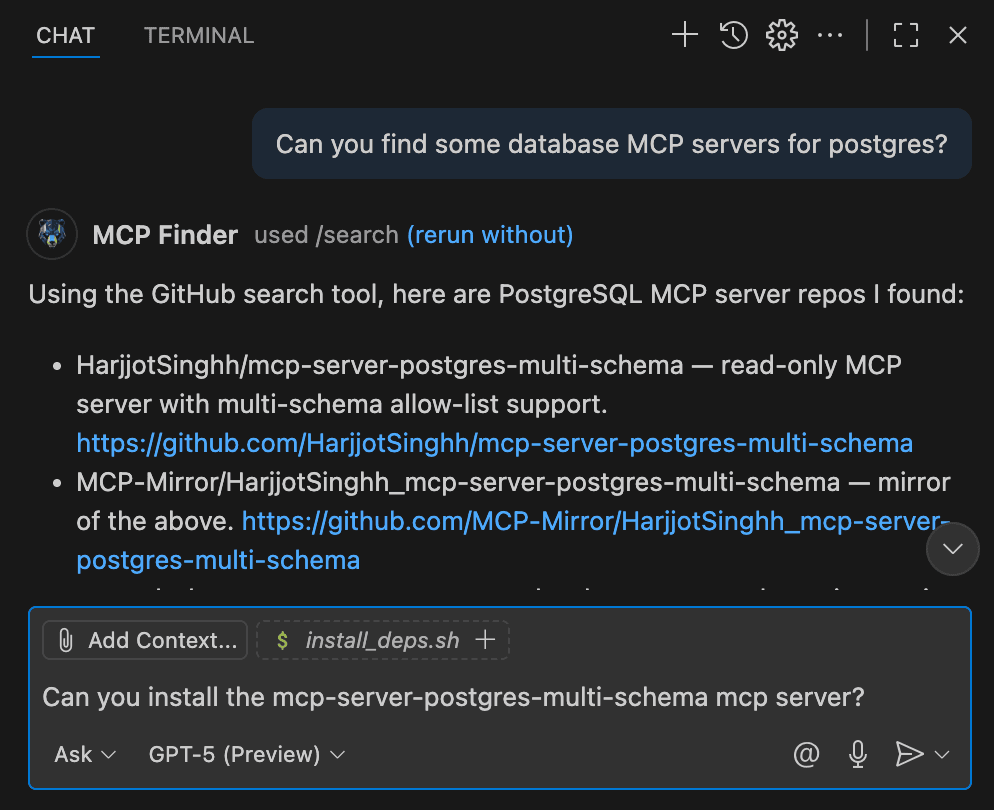Screen dimensions: 994x810
Task: Click the rerun without link
Action: 490,235
